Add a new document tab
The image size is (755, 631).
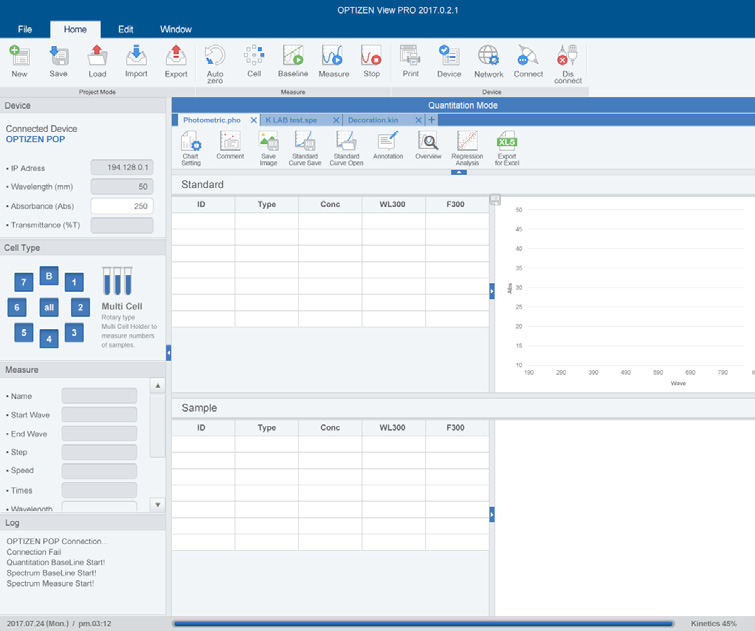432,120
